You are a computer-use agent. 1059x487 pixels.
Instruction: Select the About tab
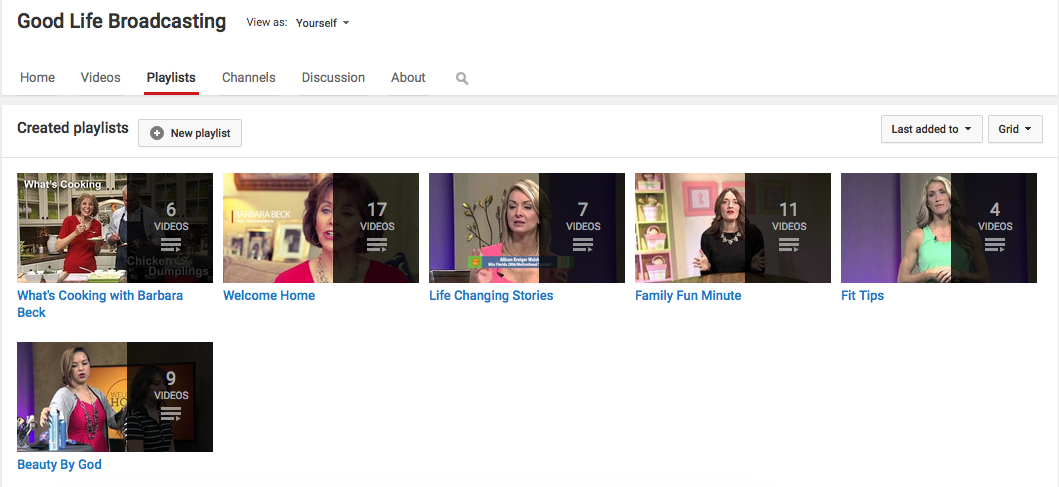click(x=408, y=77)
